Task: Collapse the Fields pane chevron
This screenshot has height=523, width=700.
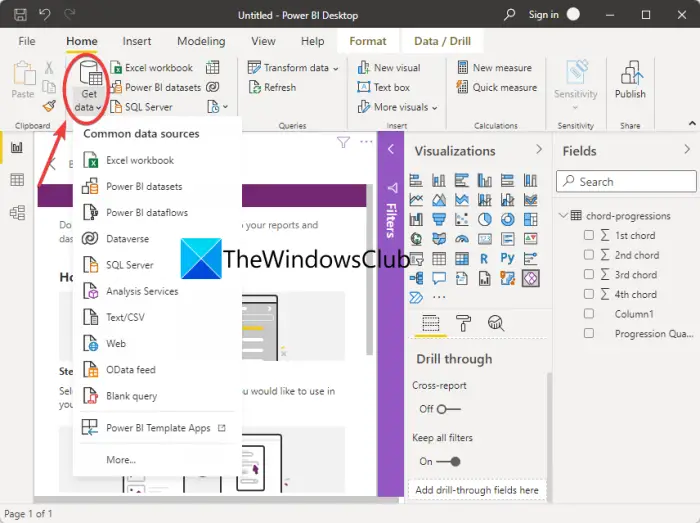Action: [687, 149]
